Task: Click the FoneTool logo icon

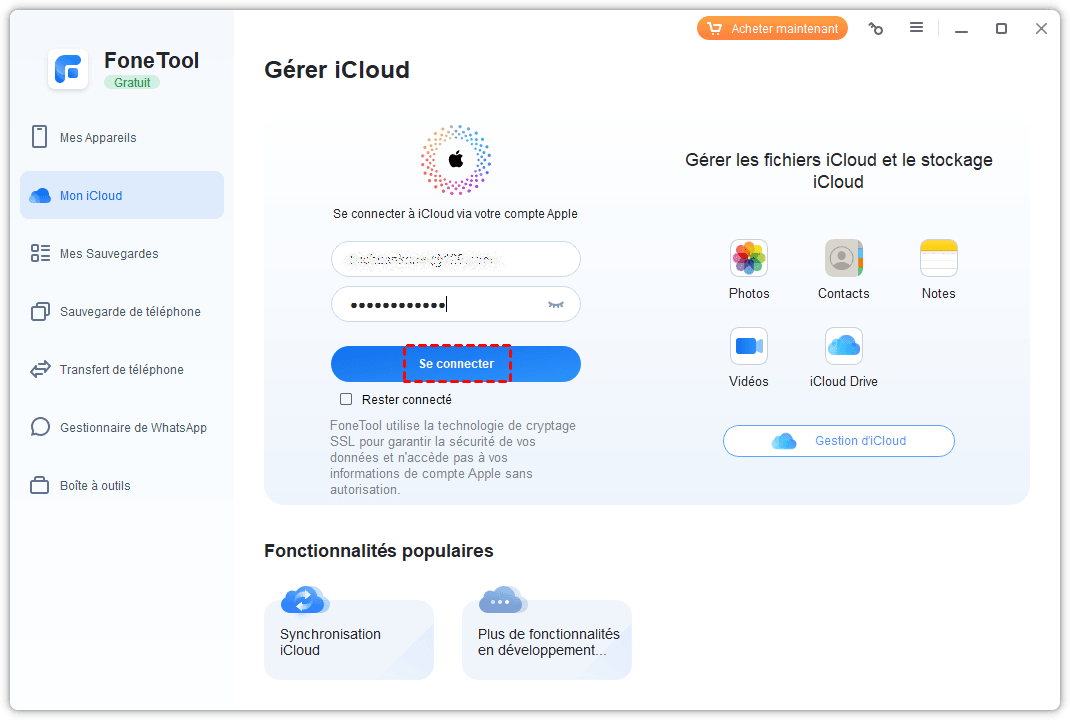Action: [68, 69]
